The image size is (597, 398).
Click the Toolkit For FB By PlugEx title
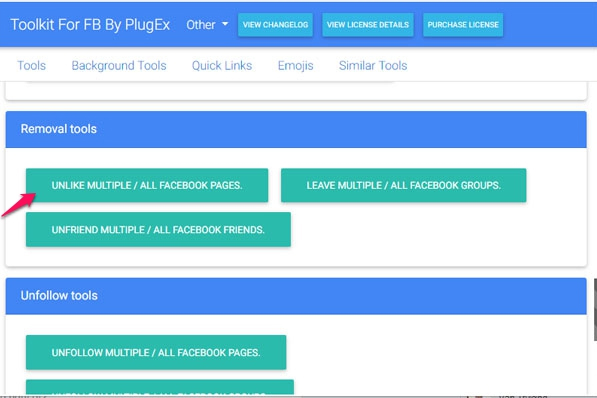pyautogui.click(x=90, y=25)
